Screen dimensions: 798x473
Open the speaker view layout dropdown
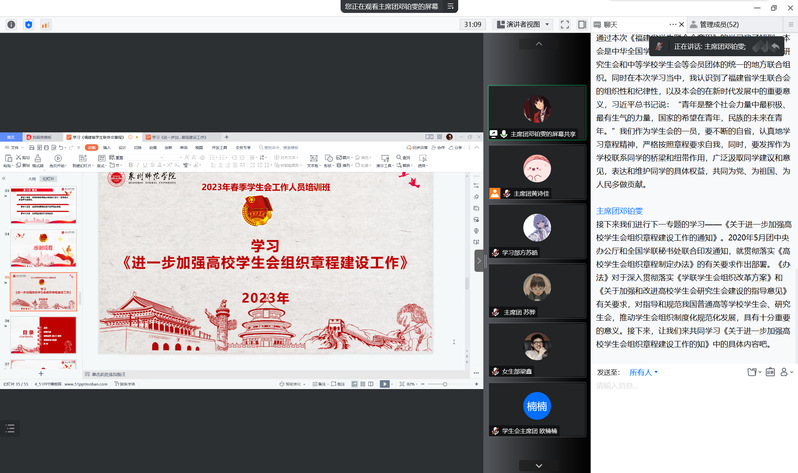(x=523, y=24)
